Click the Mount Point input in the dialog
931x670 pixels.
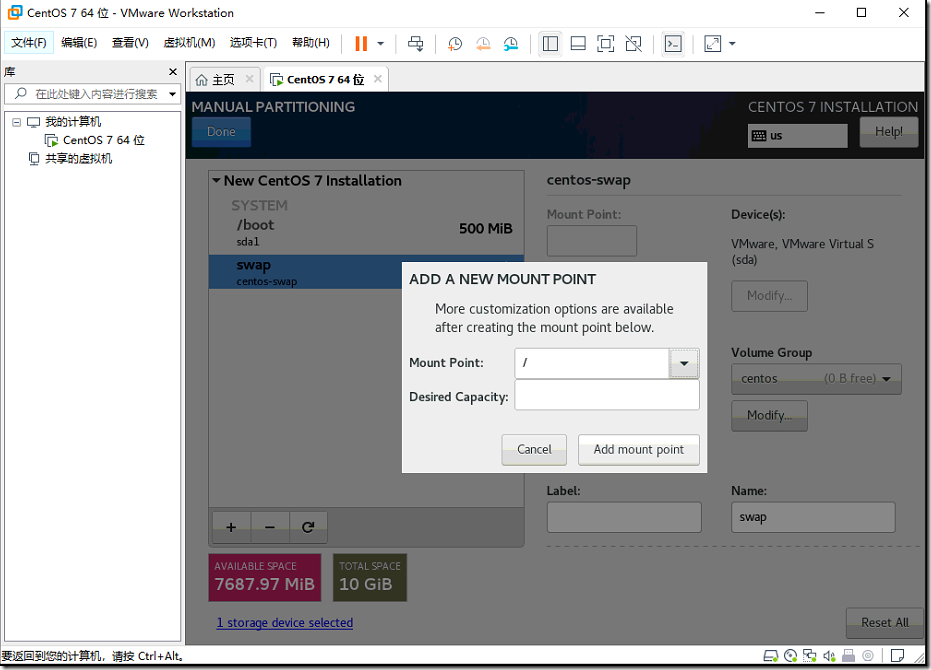(x=591, y=363)
